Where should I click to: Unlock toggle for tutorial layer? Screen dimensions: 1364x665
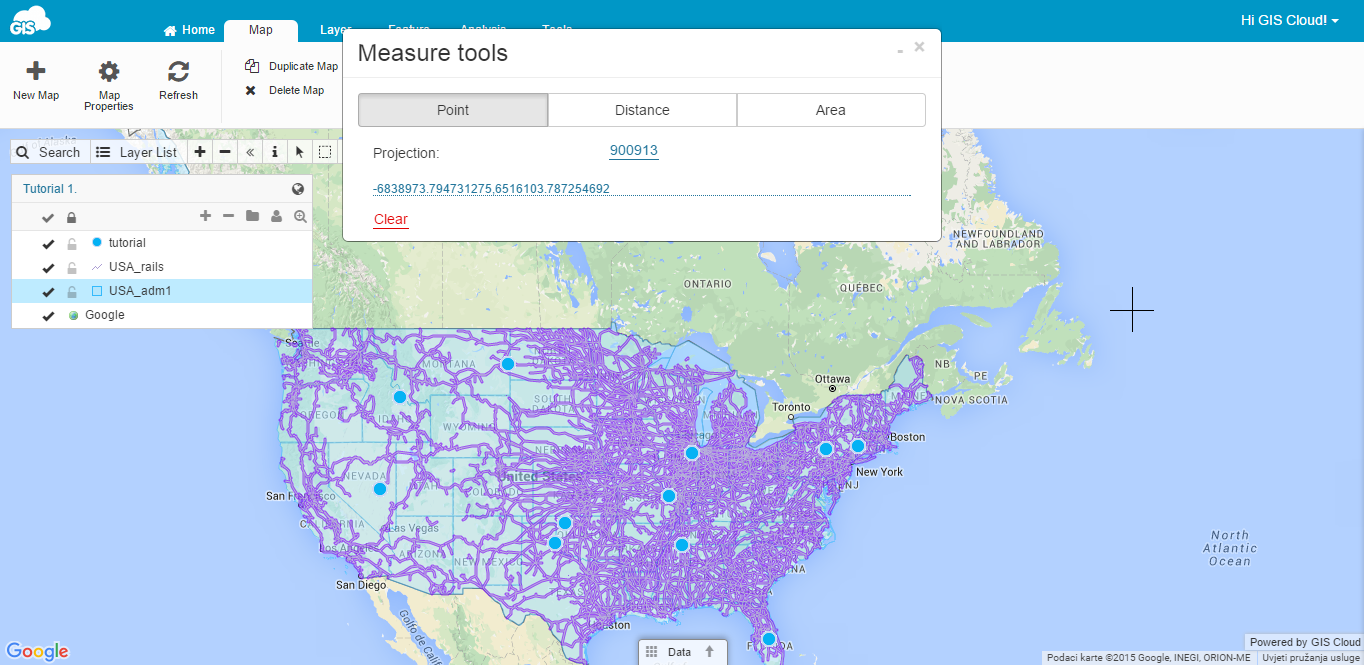pos(71,243)
